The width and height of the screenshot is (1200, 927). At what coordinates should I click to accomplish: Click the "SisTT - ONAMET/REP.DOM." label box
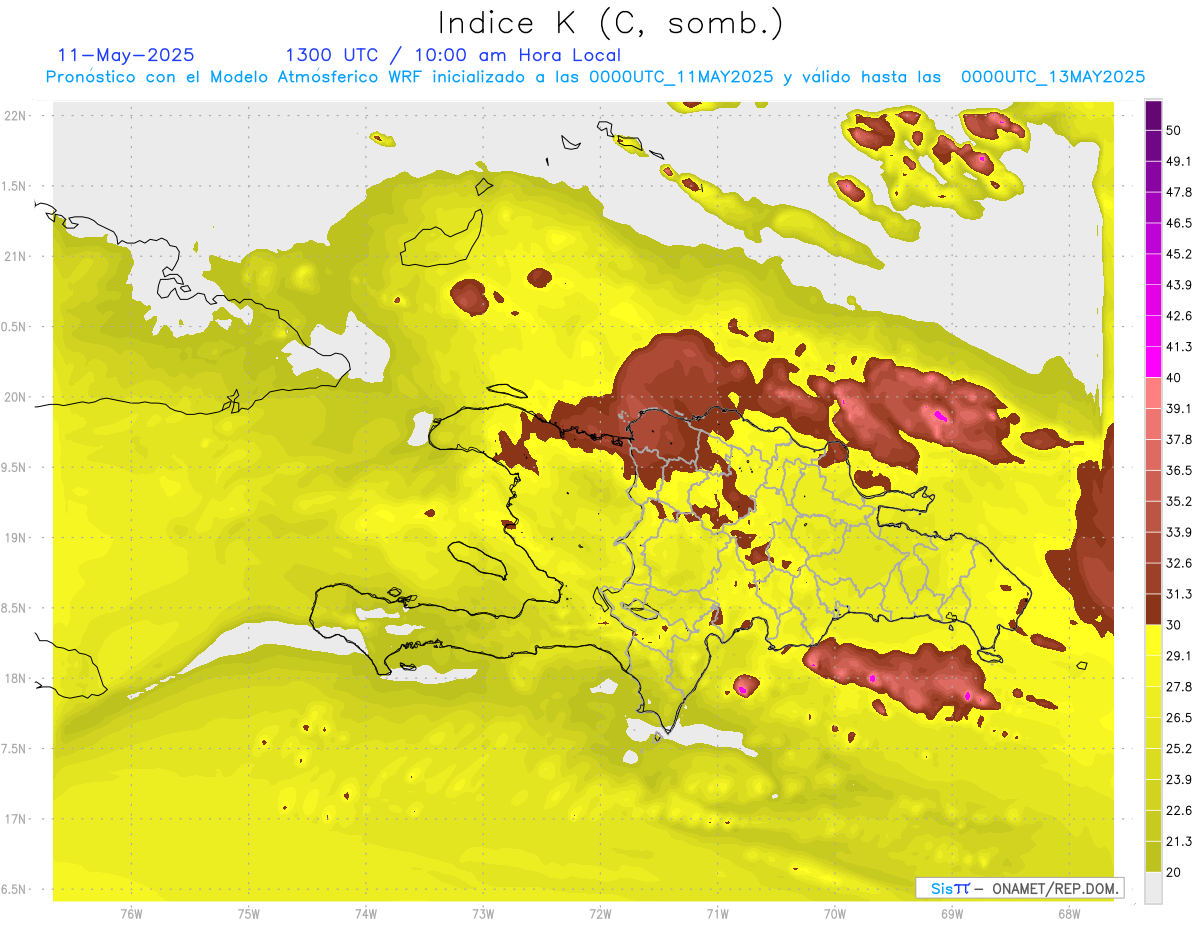(x=1020, y=888)
